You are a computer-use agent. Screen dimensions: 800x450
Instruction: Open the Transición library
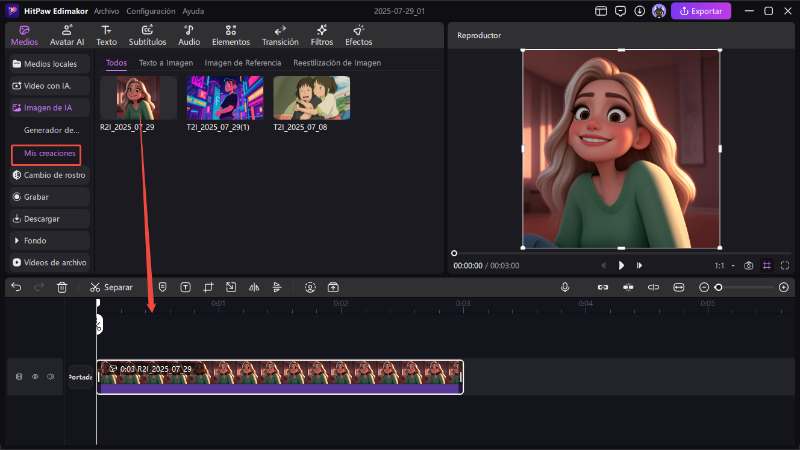pyautogui.click(x=280, y=36)
